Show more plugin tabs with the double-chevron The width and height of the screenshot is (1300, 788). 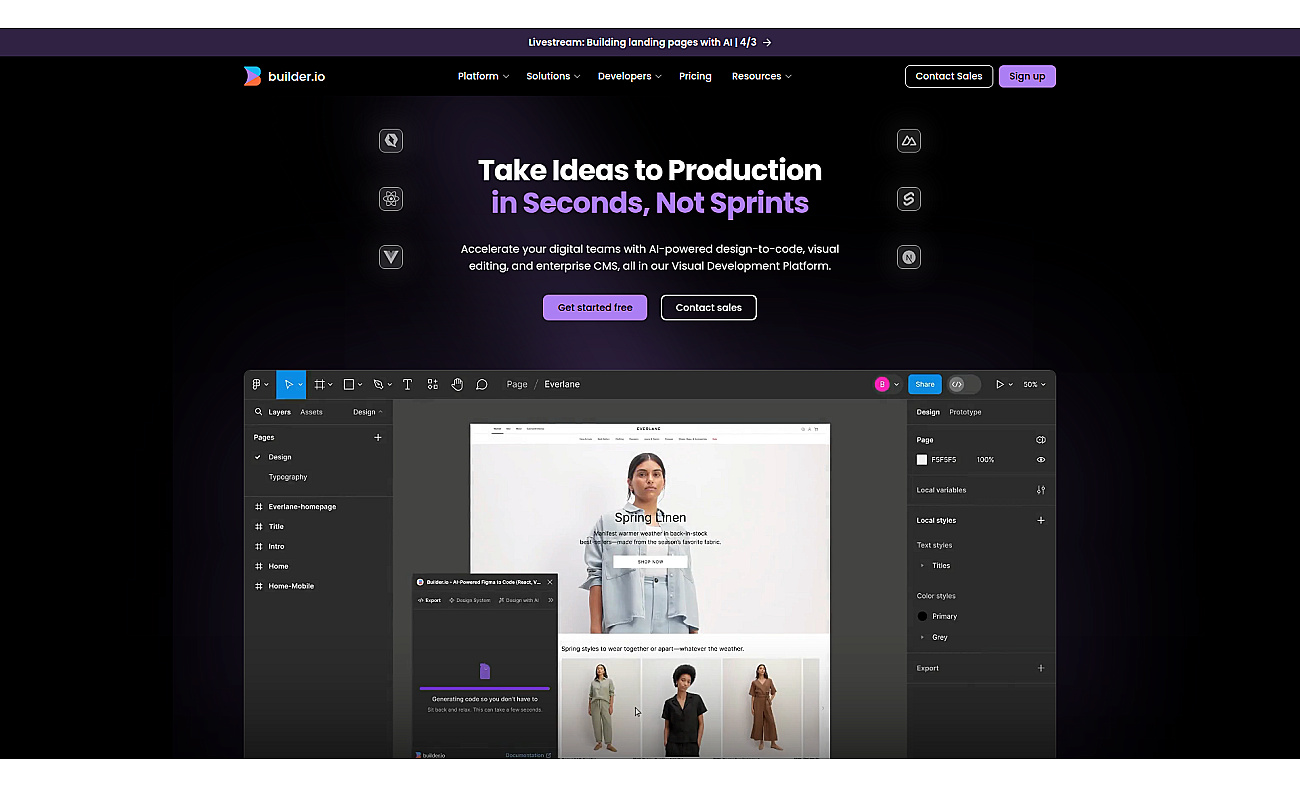point(550,600)
